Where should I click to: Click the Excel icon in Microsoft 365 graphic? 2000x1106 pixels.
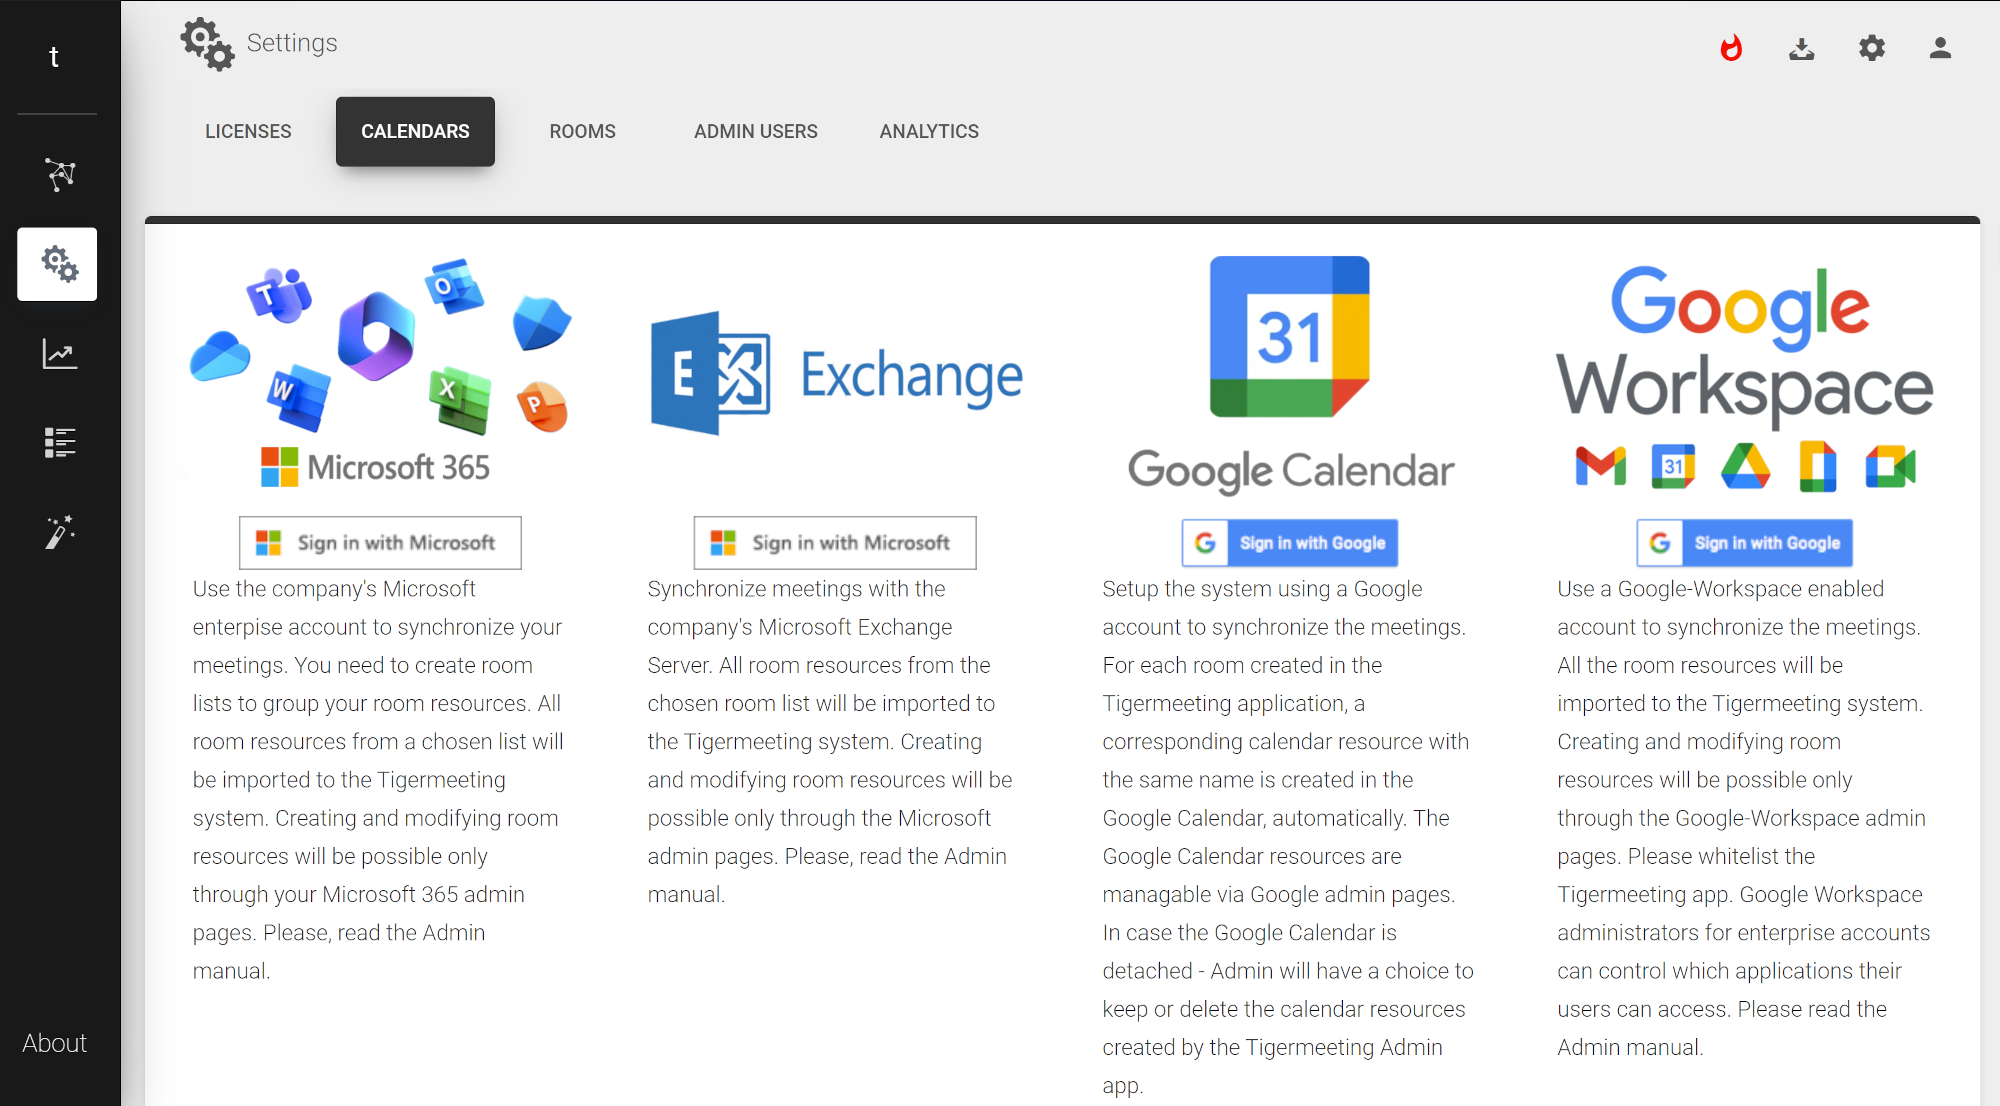460,401
